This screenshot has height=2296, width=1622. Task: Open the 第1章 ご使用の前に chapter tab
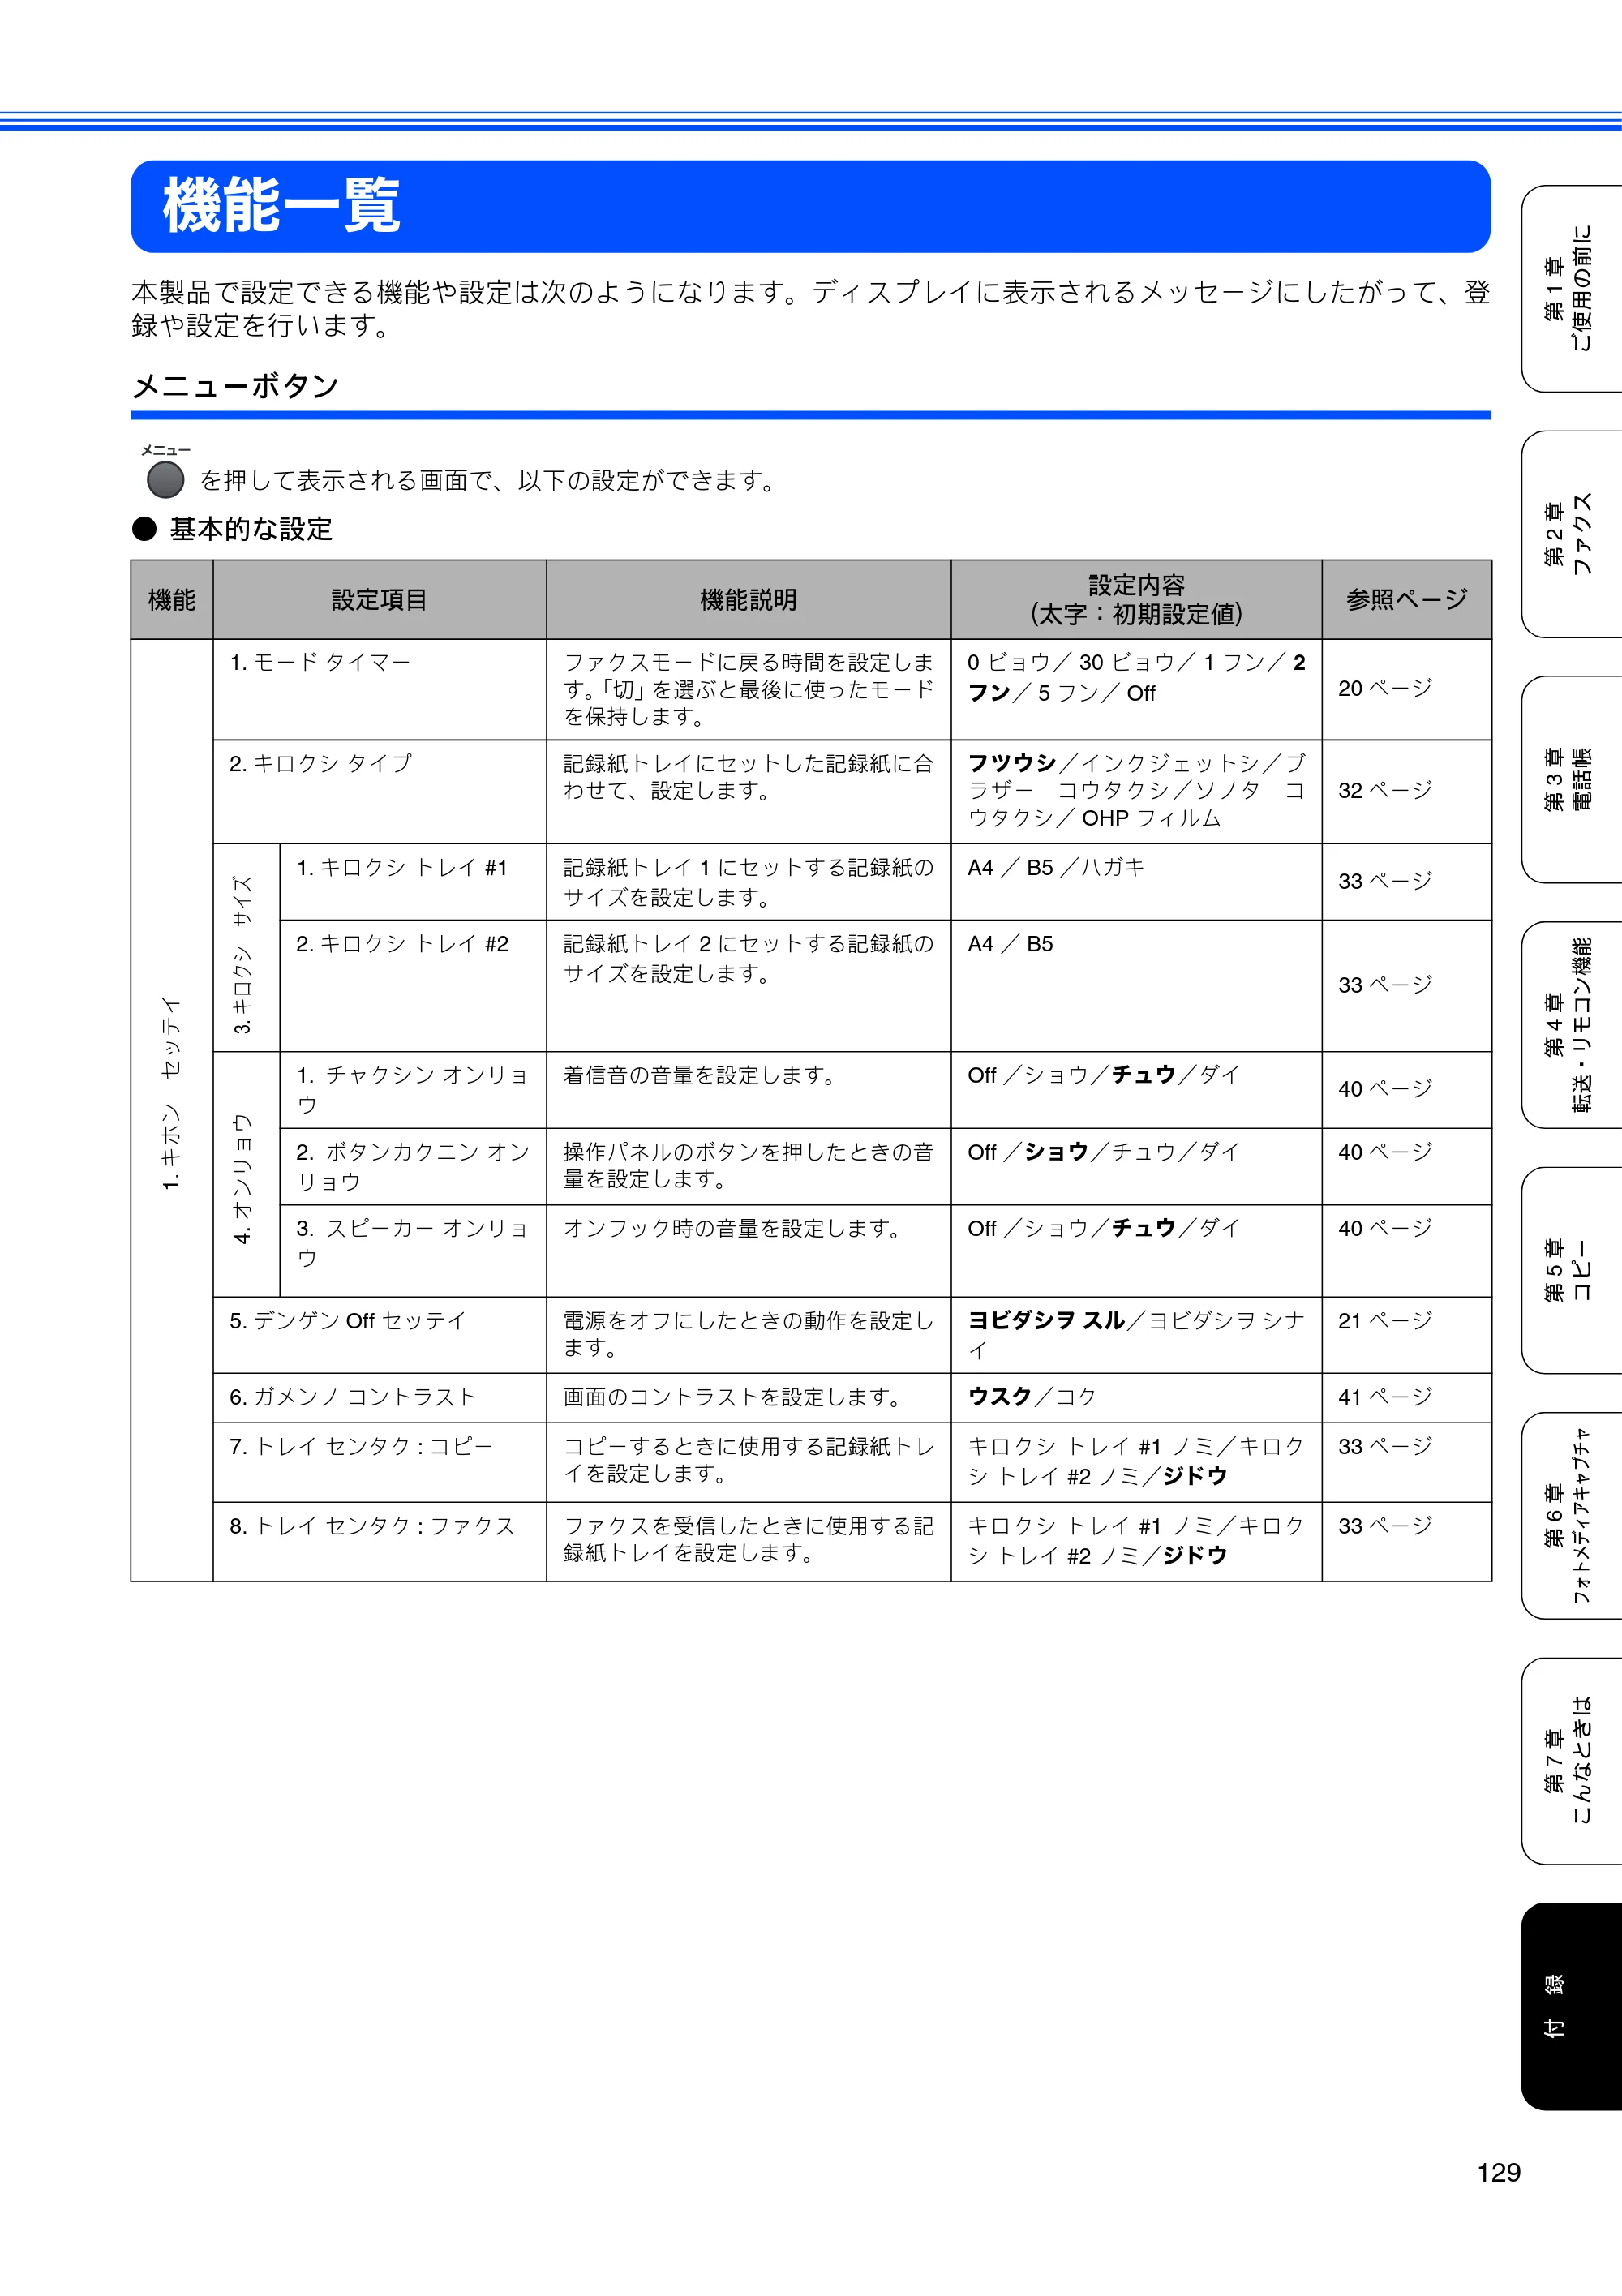point(1571,289)
